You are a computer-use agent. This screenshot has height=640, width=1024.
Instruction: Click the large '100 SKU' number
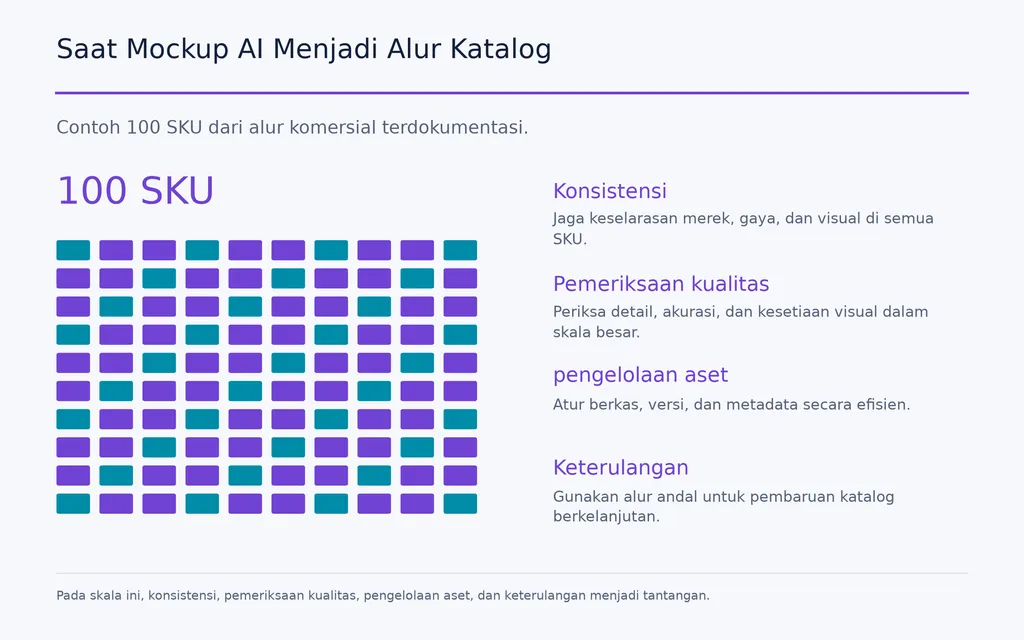pyautogui.click(x=135, y=191)
